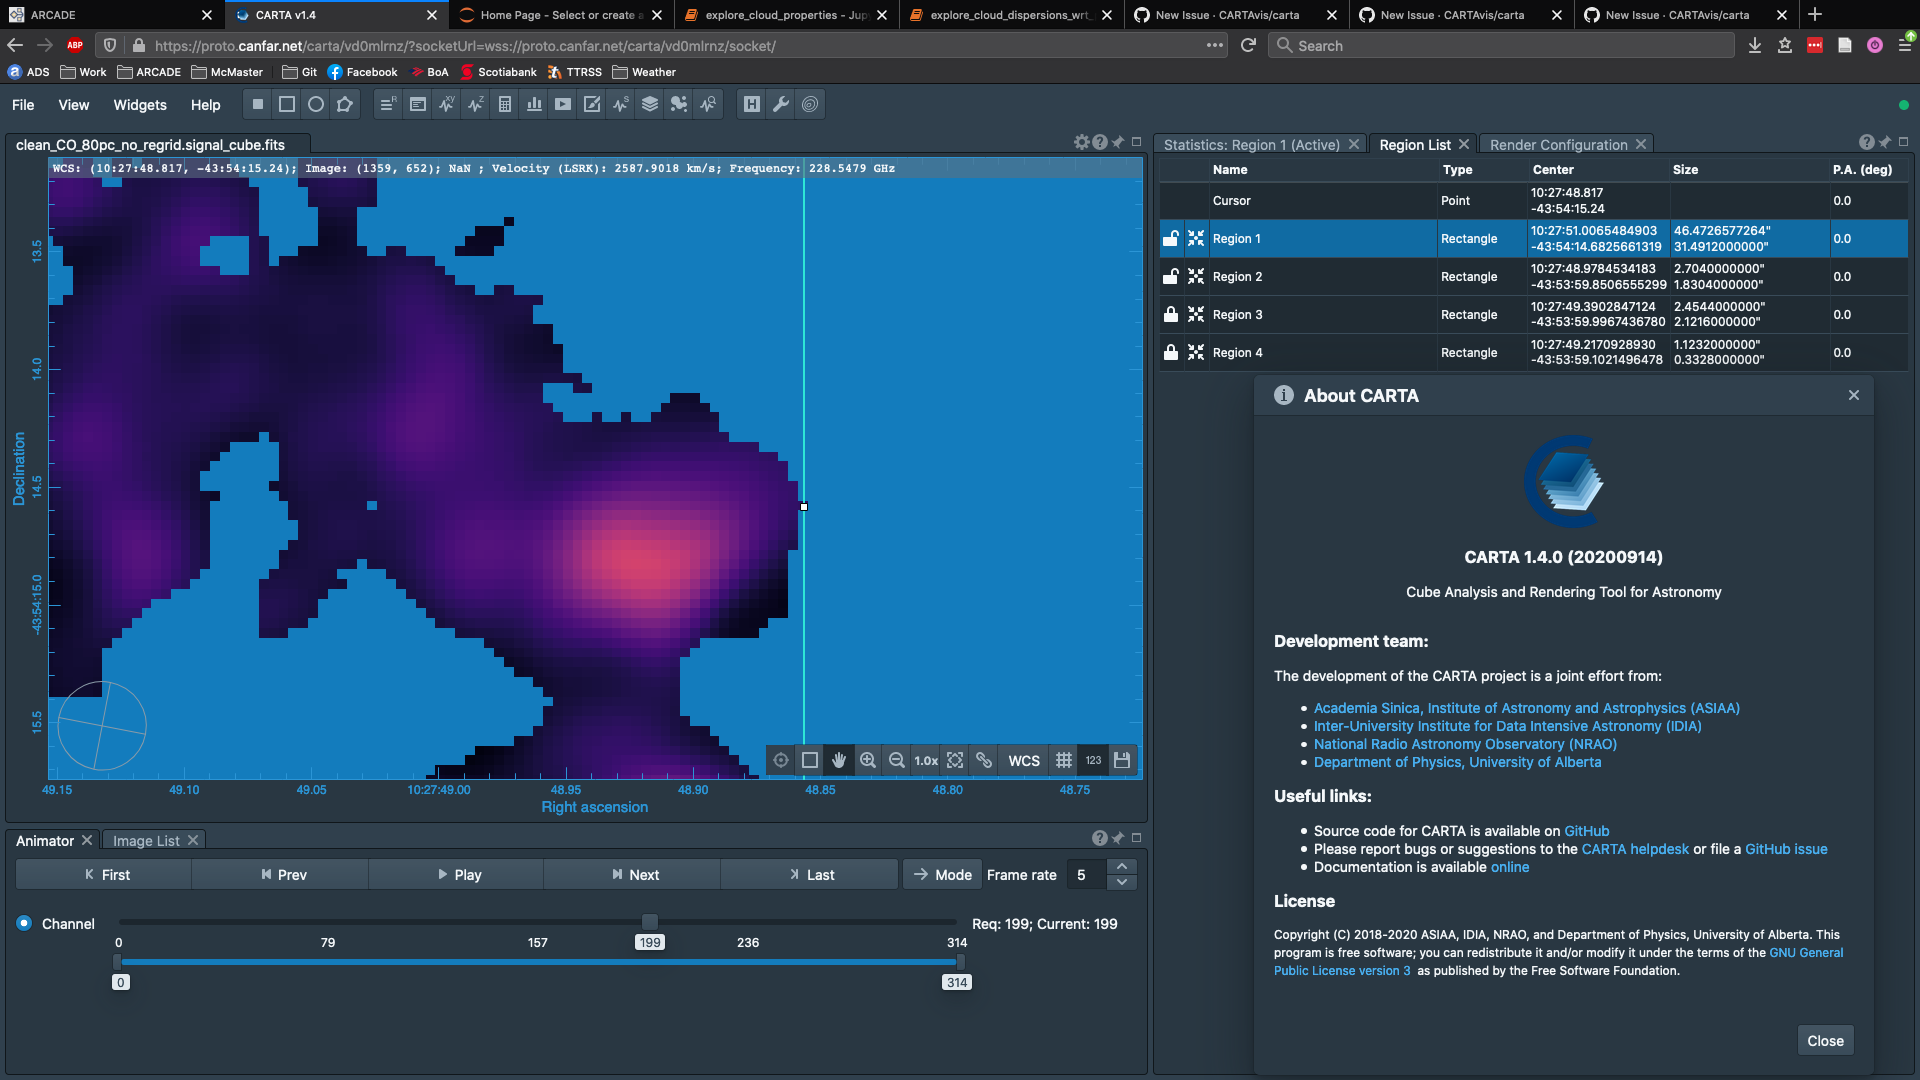Click the CARTA helpdesk link
Viewport: 1920px width, 1080px height.
[x=1635, y=849]
